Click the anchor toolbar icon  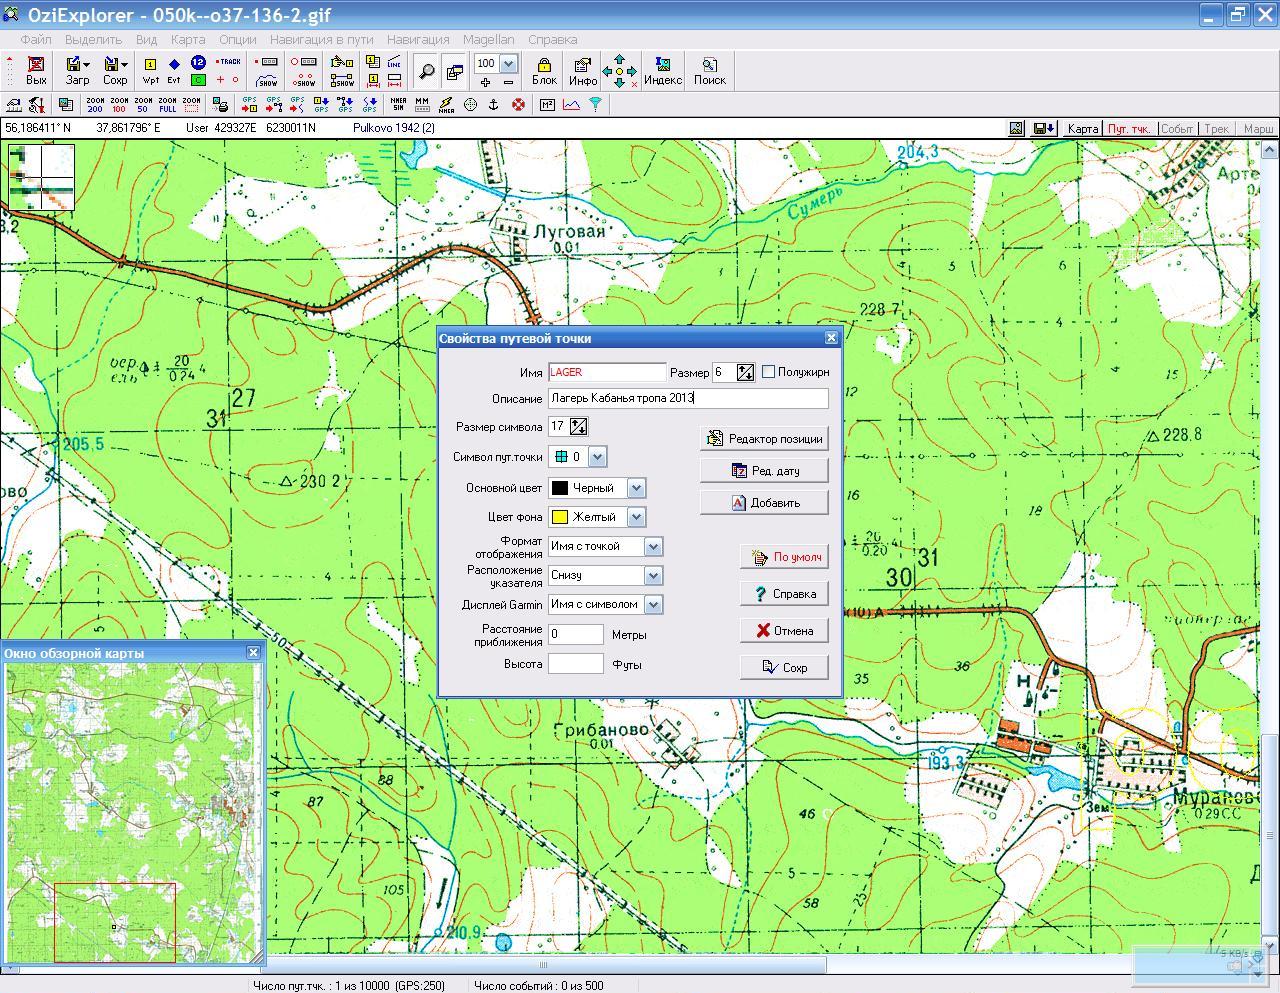click(493, 104)
